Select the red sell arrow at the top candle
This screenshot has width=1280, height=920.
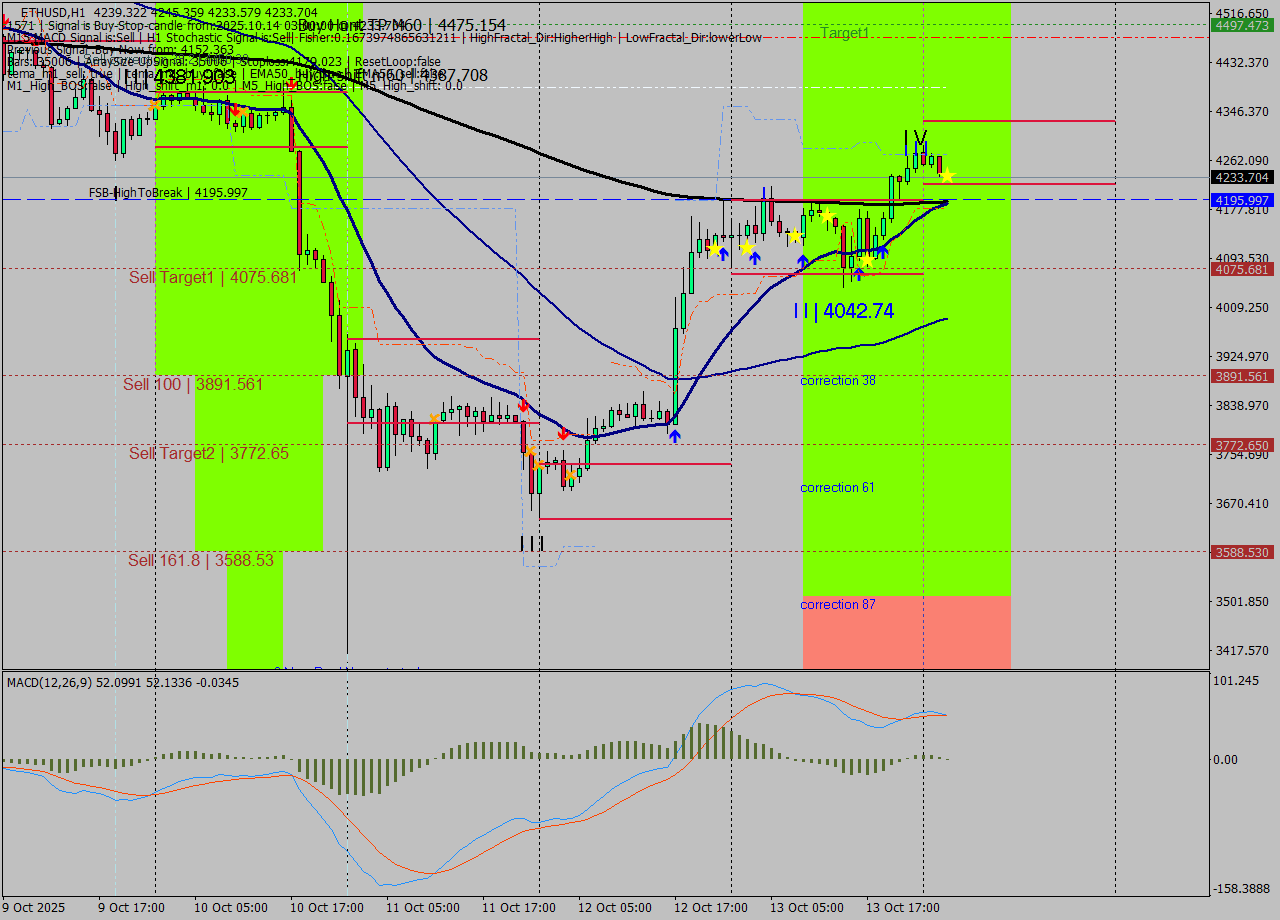tap(236, 109)
